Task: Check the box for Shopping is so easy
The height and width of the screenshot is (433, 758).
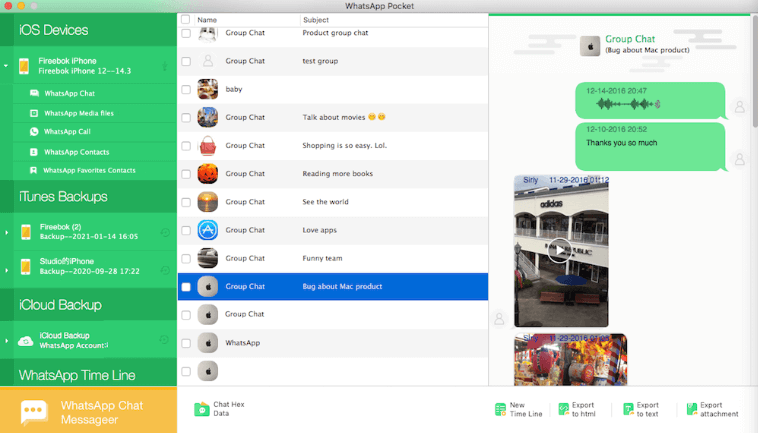Action: point(186,145)
